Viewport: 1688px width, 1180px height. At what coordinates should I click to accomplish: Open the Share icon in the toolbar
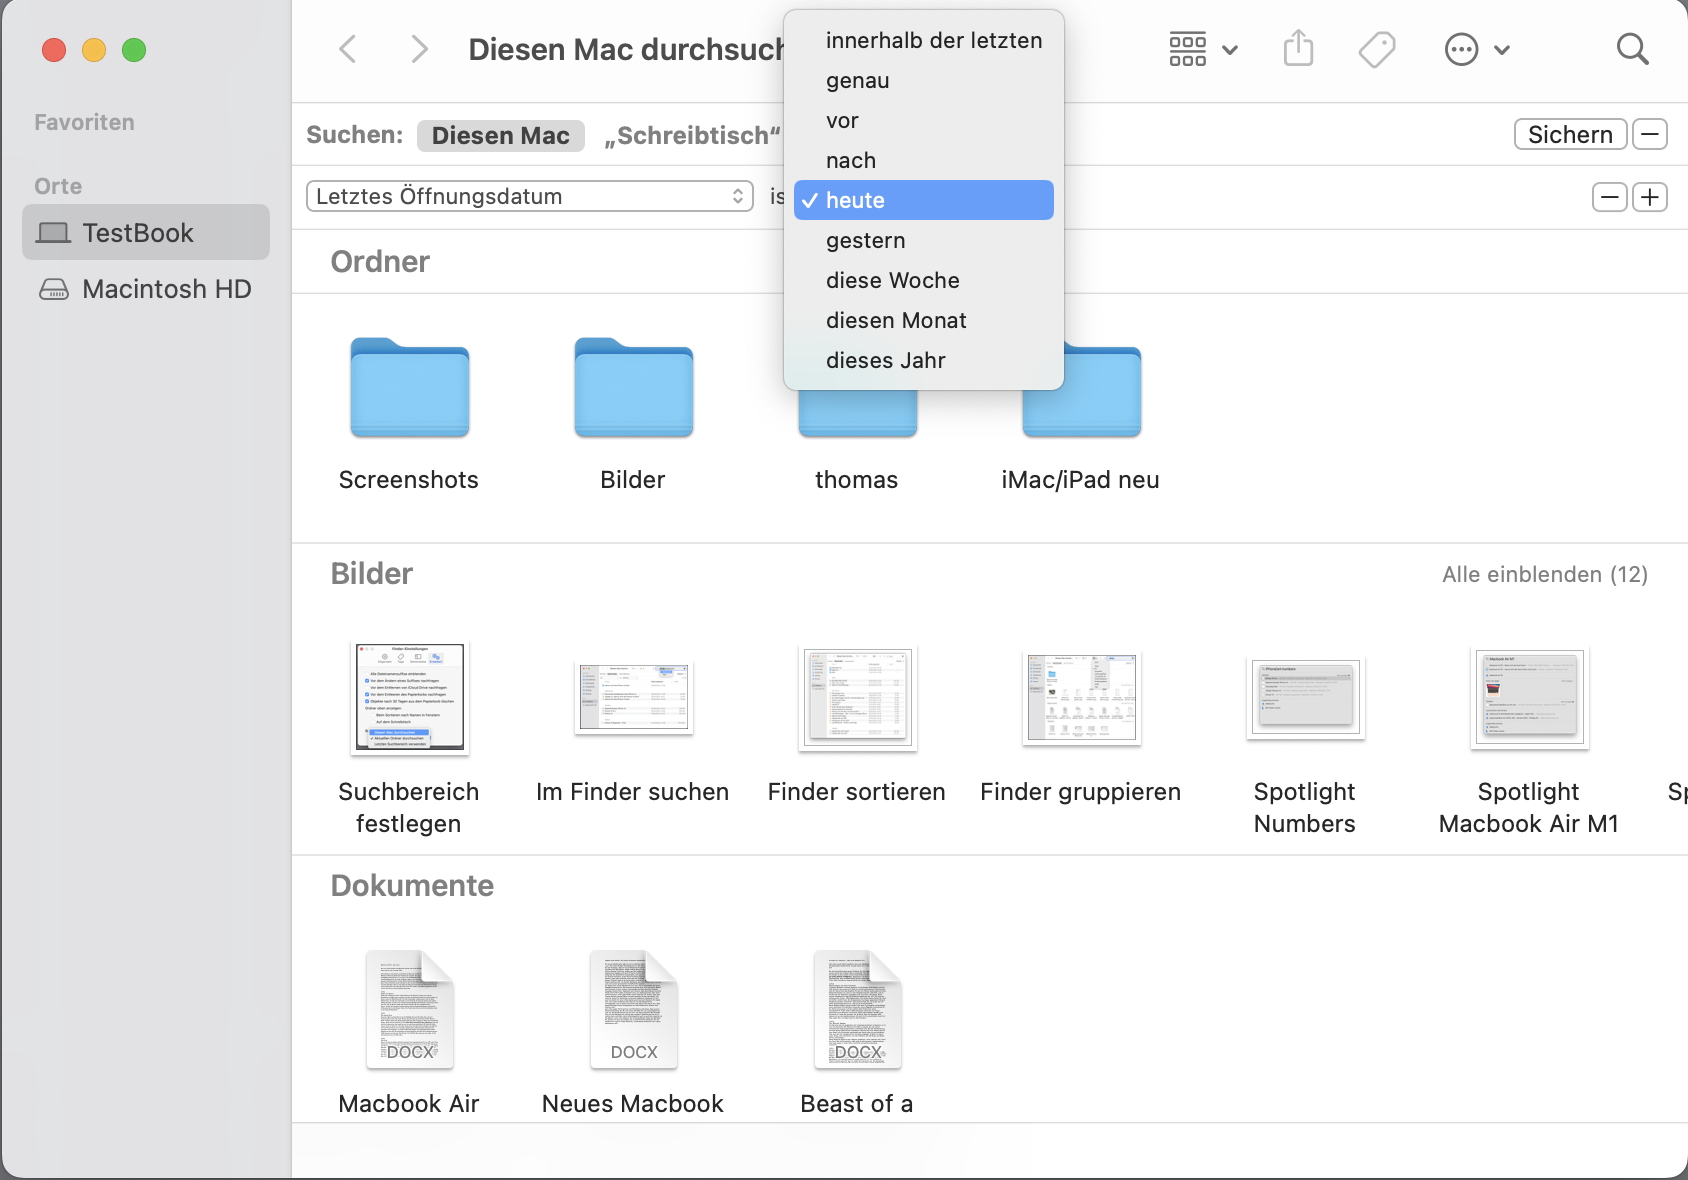pyautogui.click(x=1298, y=48)
